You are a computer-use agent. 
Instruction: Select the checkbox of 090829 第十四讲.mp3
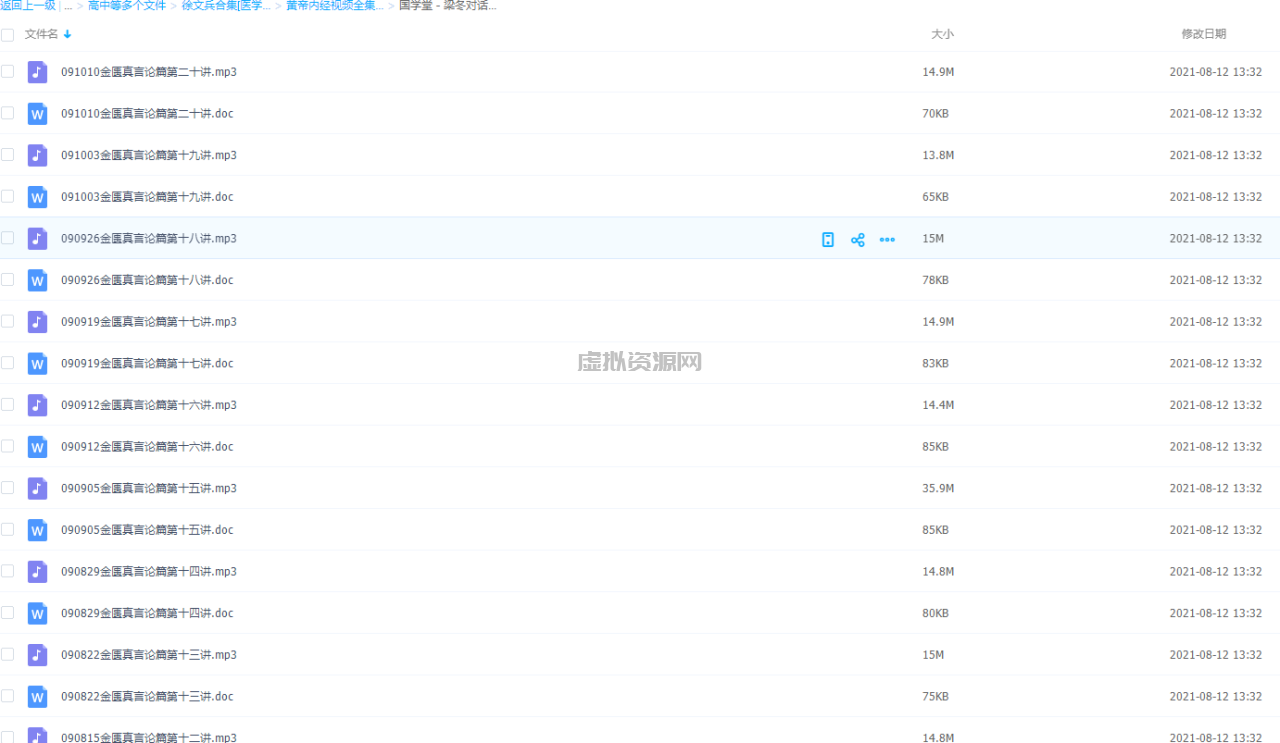coord(8,571)
